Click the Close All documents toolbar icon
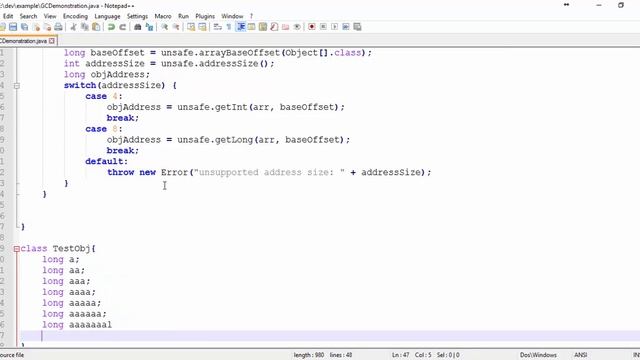 tap(47, 27)
